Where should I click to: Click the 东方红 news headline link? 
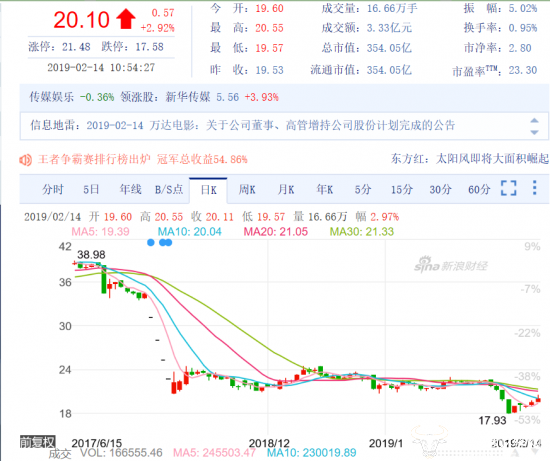point(470,159)
